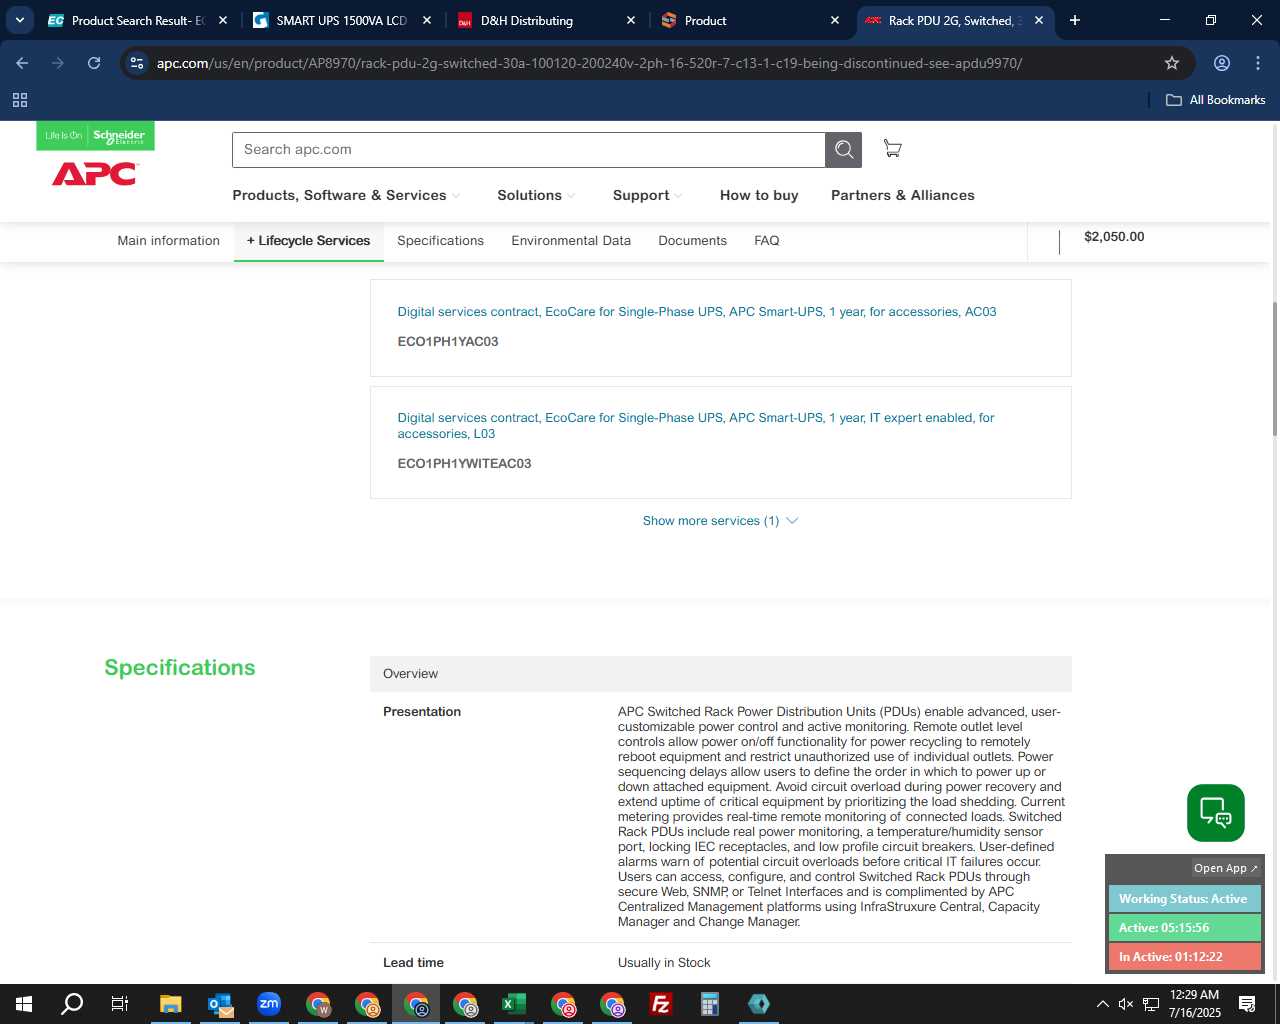Open the Calculator from the taskbar
The height and width of the screenshot is (1024, 1280).
(x=710, y=1004)
